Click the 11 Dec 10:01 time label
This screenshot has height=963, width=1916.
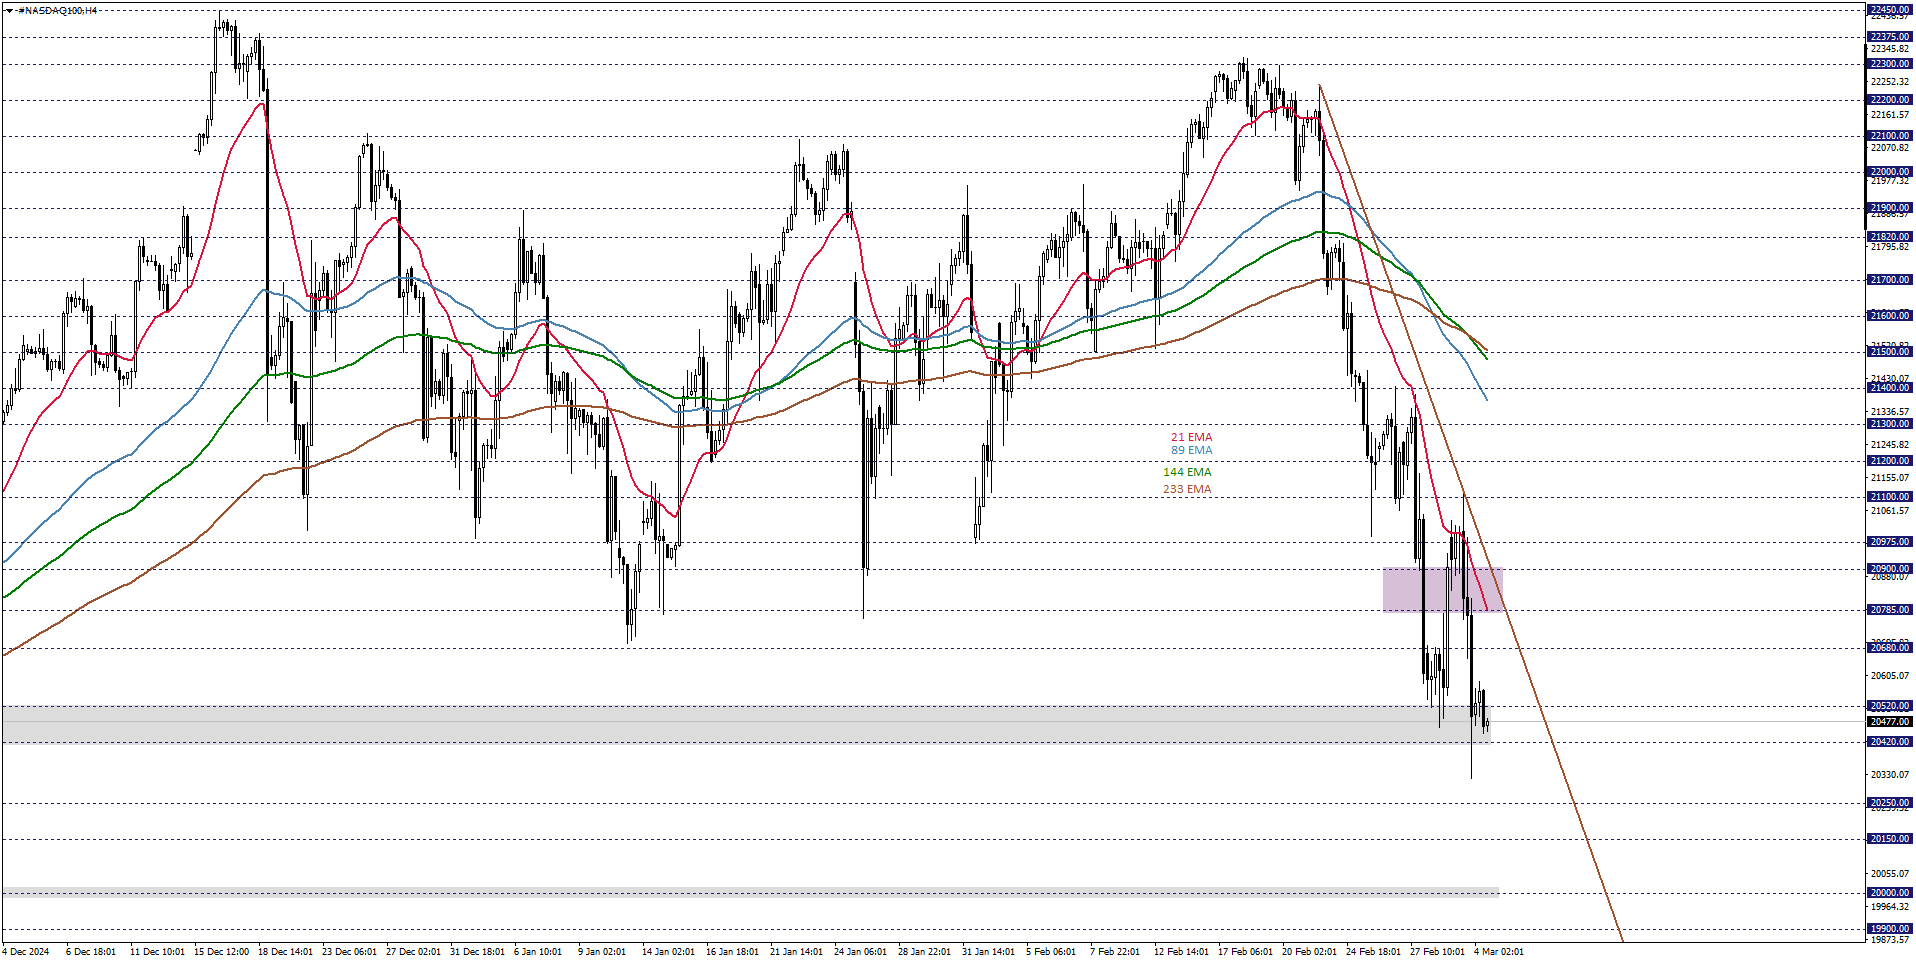pyautogui.click(x=157, y=952)
